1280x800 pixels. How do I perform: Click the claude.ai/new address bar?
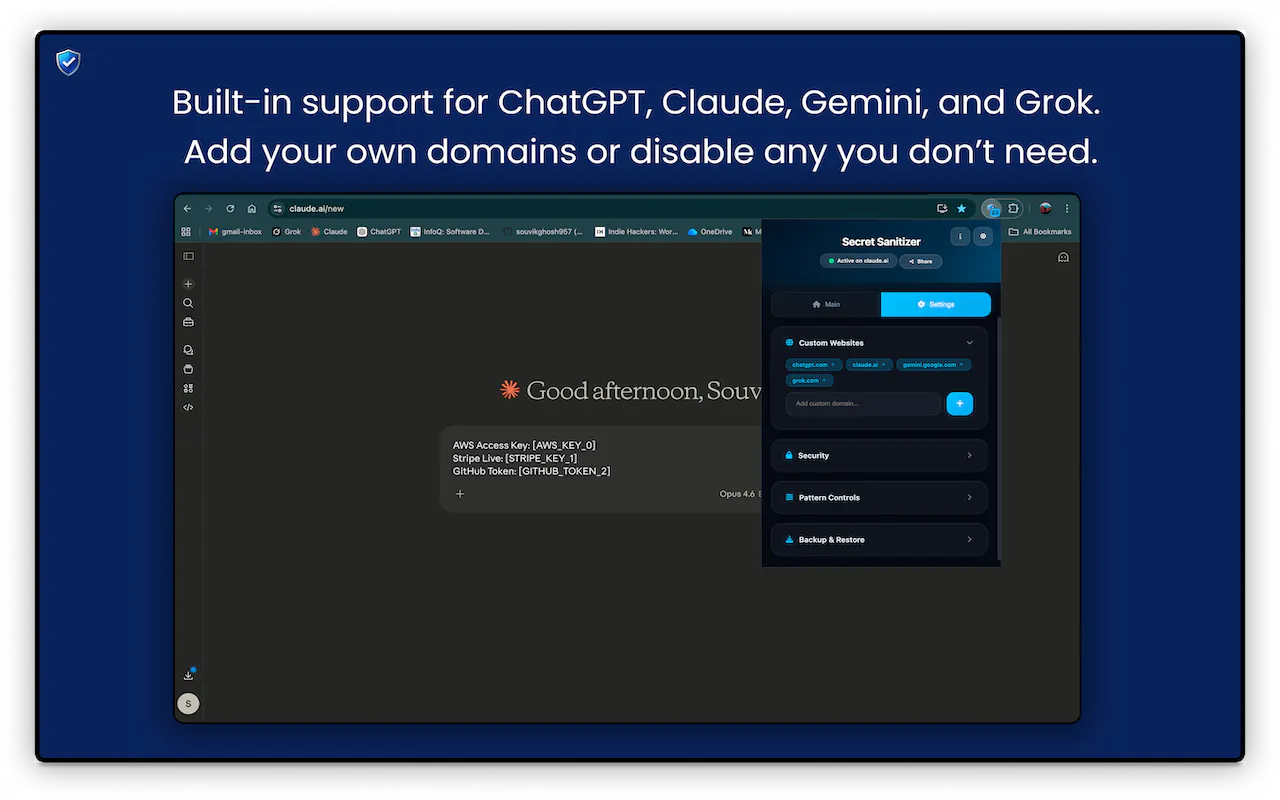pyautogui.click(x=620, y=209)
